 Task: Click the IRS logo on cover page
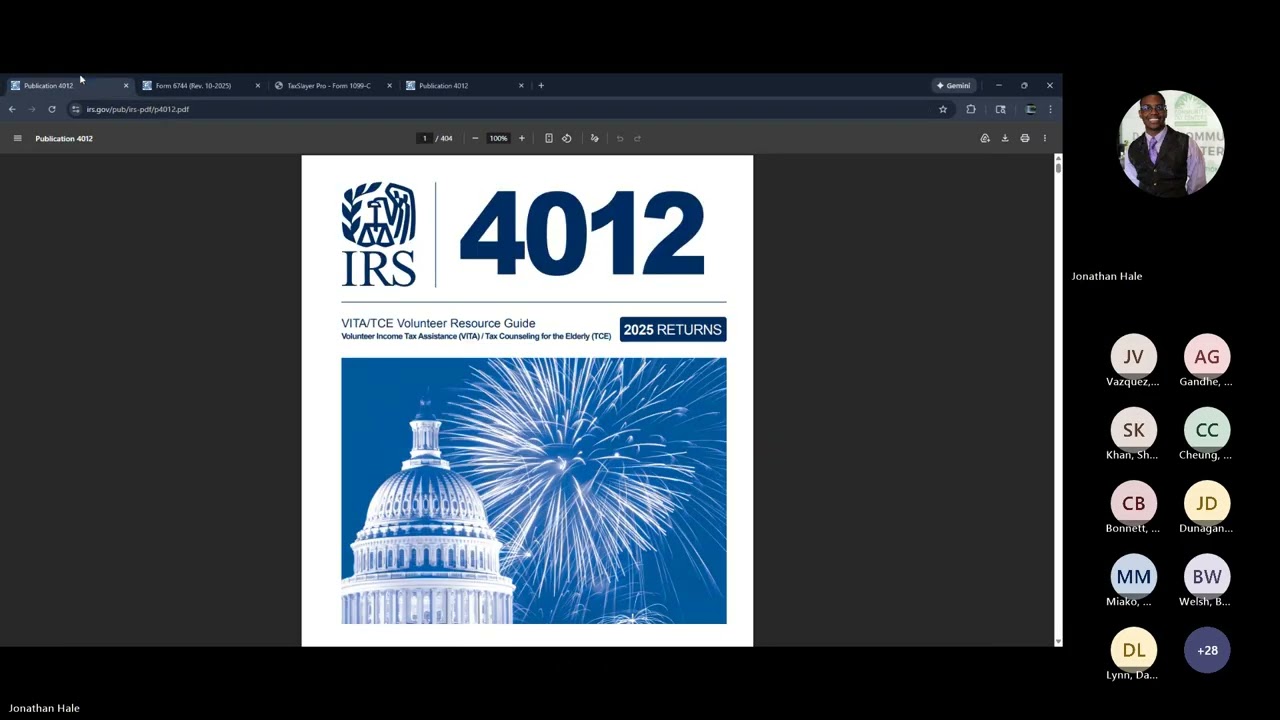pyautogui.click(x=379, y=234)
